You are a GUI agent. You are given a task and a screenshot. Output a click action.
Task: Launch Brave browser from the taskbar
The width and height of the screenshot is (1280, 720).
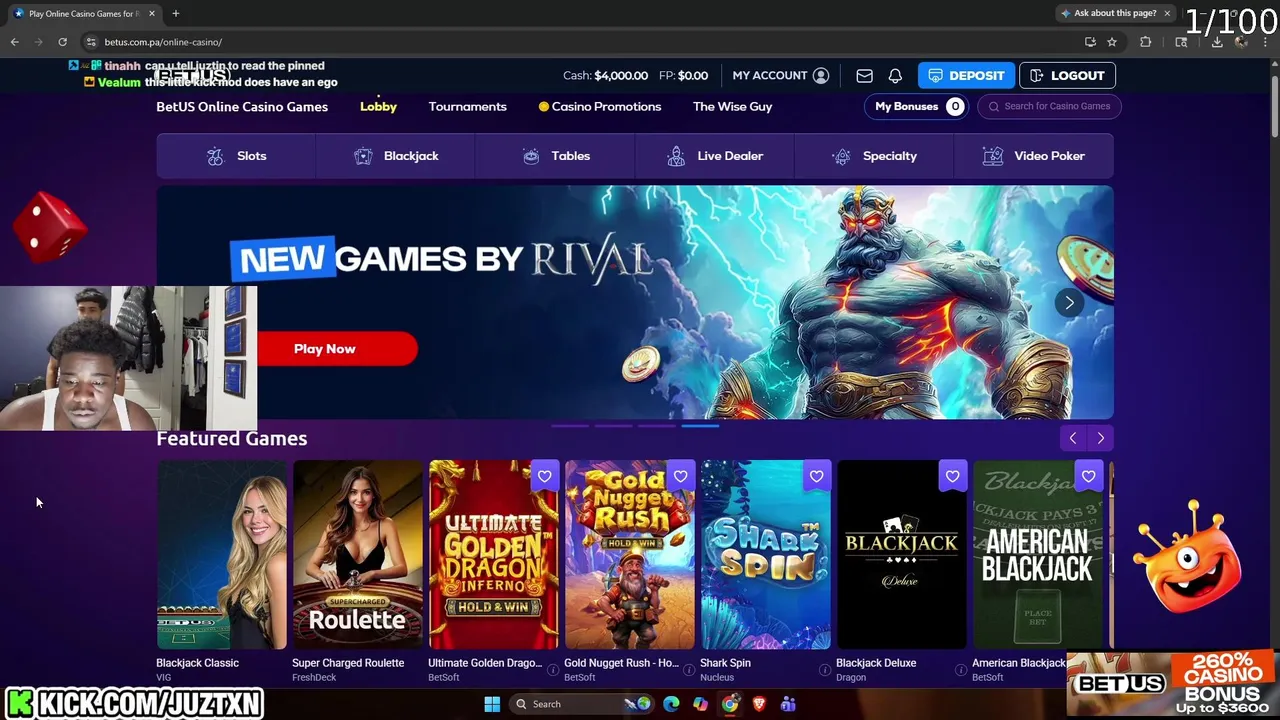(759, 704)
